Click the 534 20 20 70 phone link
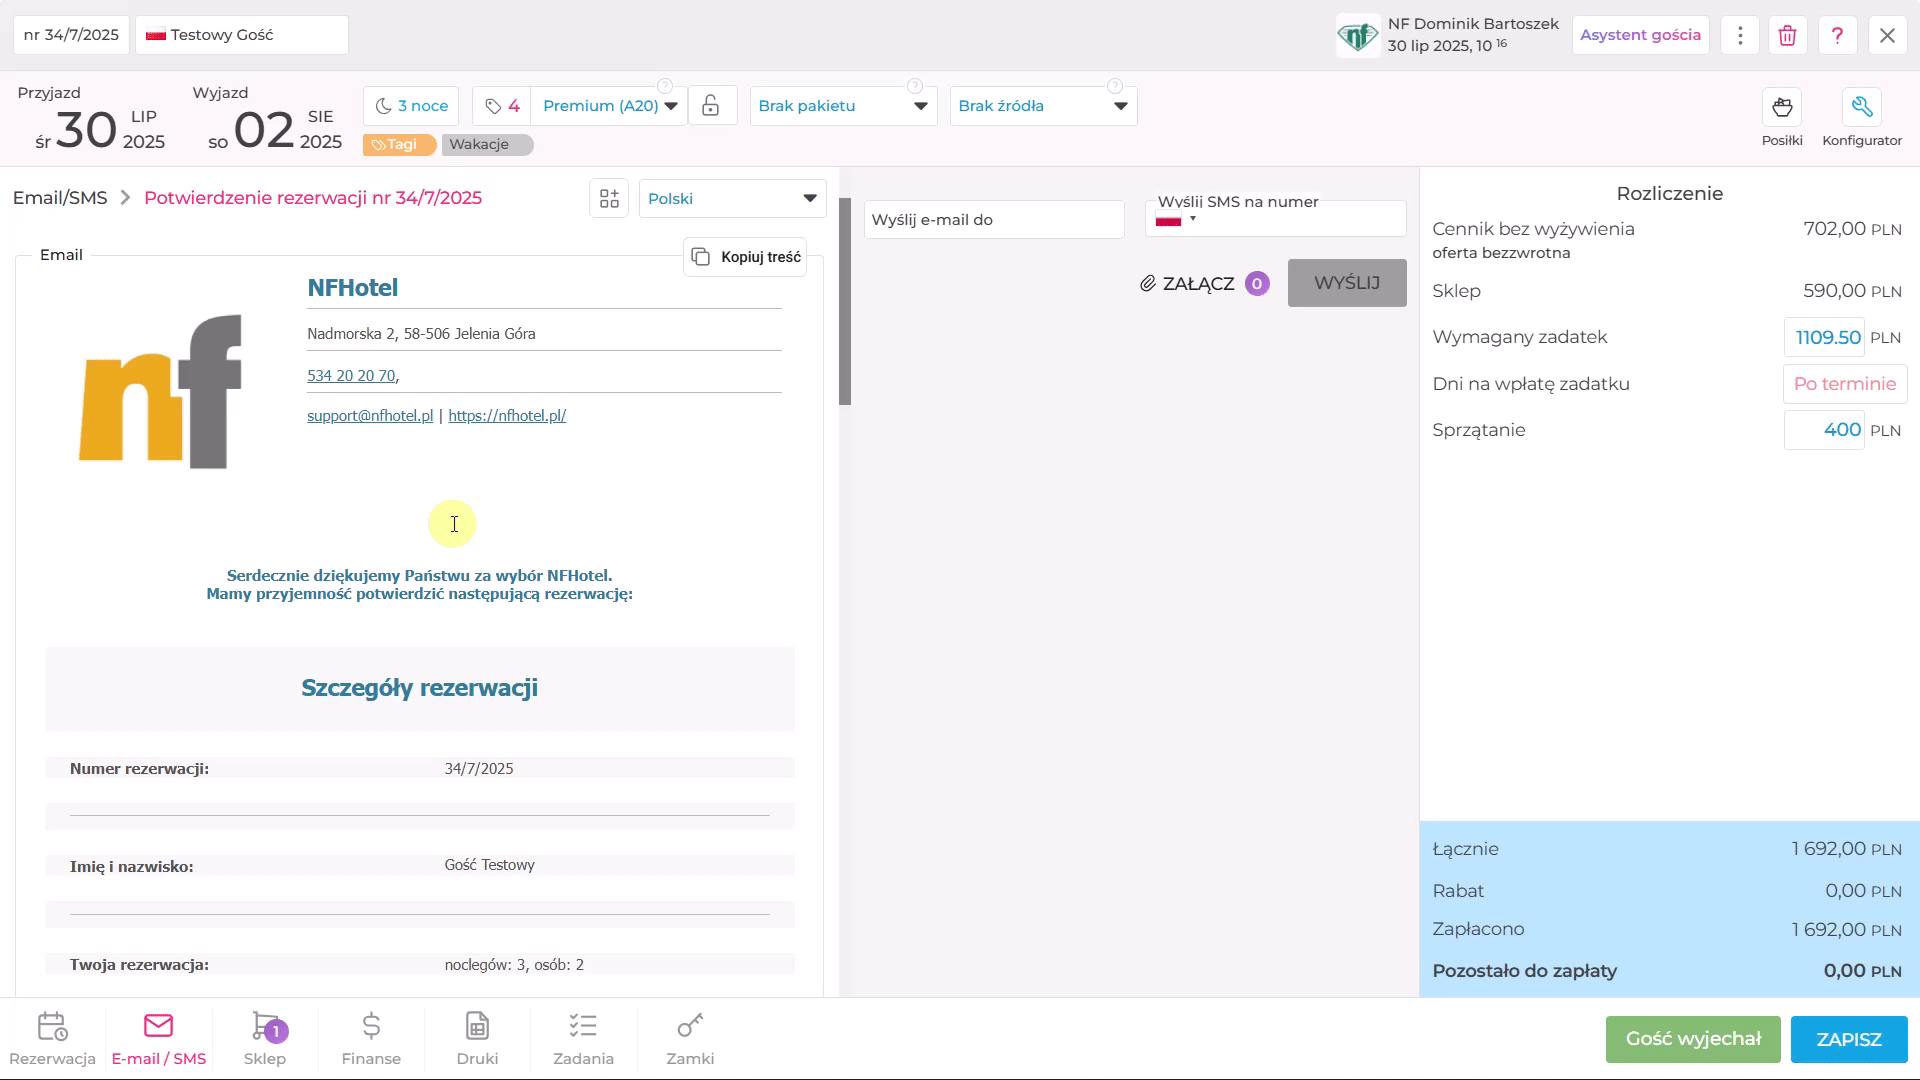Screen dimensions: 1920x1080 coord(351,376)
